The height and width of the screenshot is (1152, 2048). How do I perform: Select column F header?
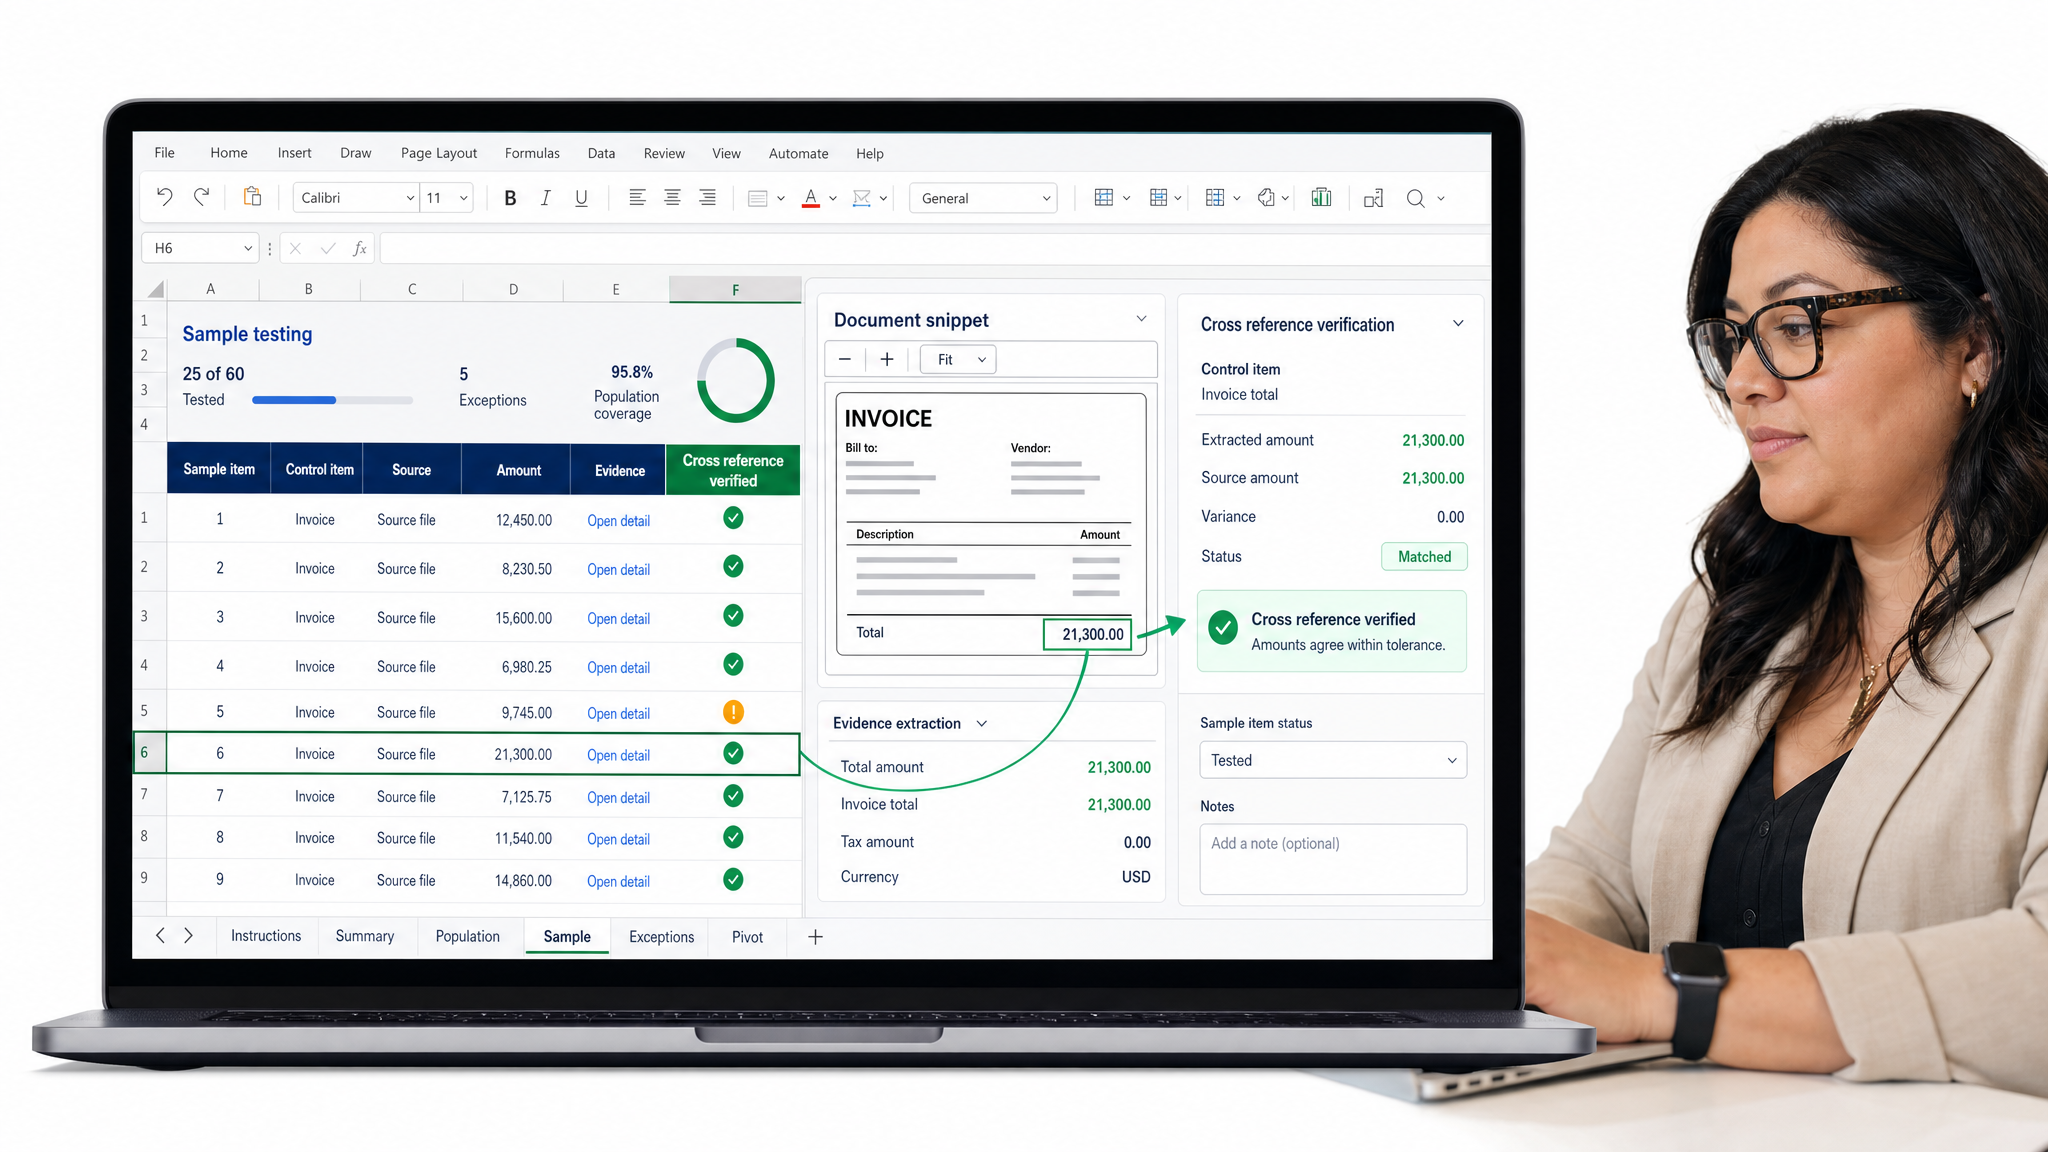point(735,289)
